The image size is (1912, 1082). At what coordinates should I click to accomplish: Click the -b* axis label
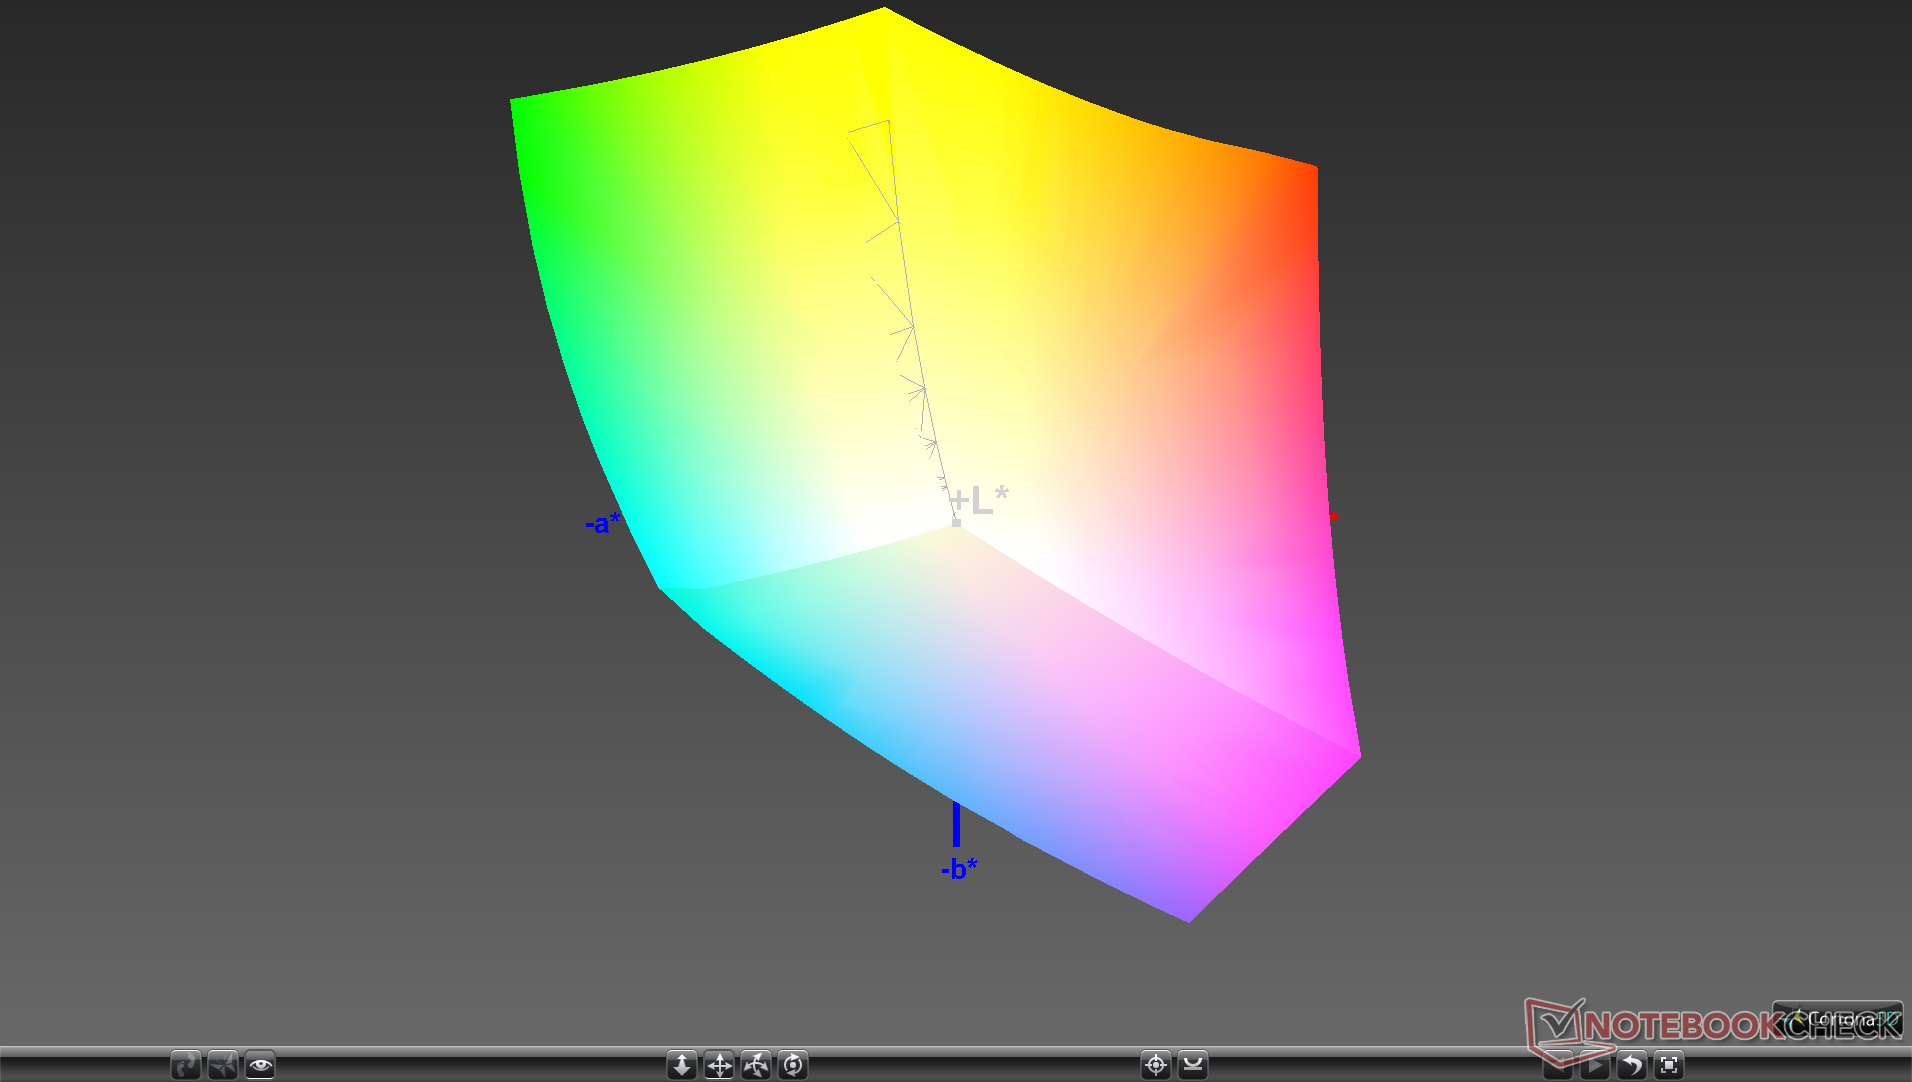click(x=959, y=868)
